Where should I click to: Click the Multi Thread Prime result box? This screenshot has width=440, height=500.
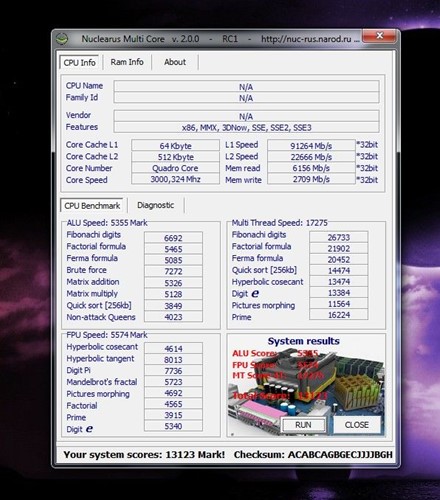point(339,315)
